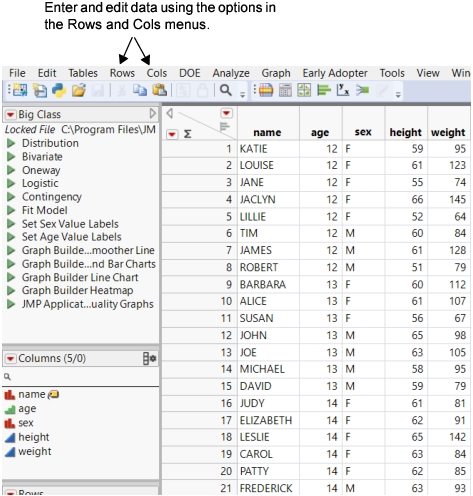Click the Save disk toolbar icon
This screenshot has width=473, height=496.
click(98, 90)
